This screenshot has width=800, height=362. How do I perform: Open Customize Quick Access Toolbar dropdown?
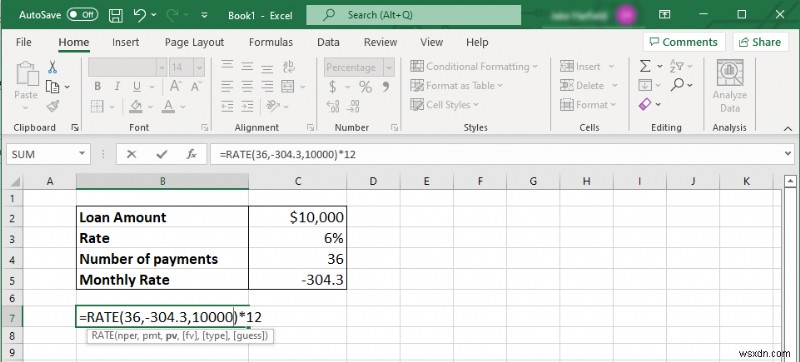(205, 15)
